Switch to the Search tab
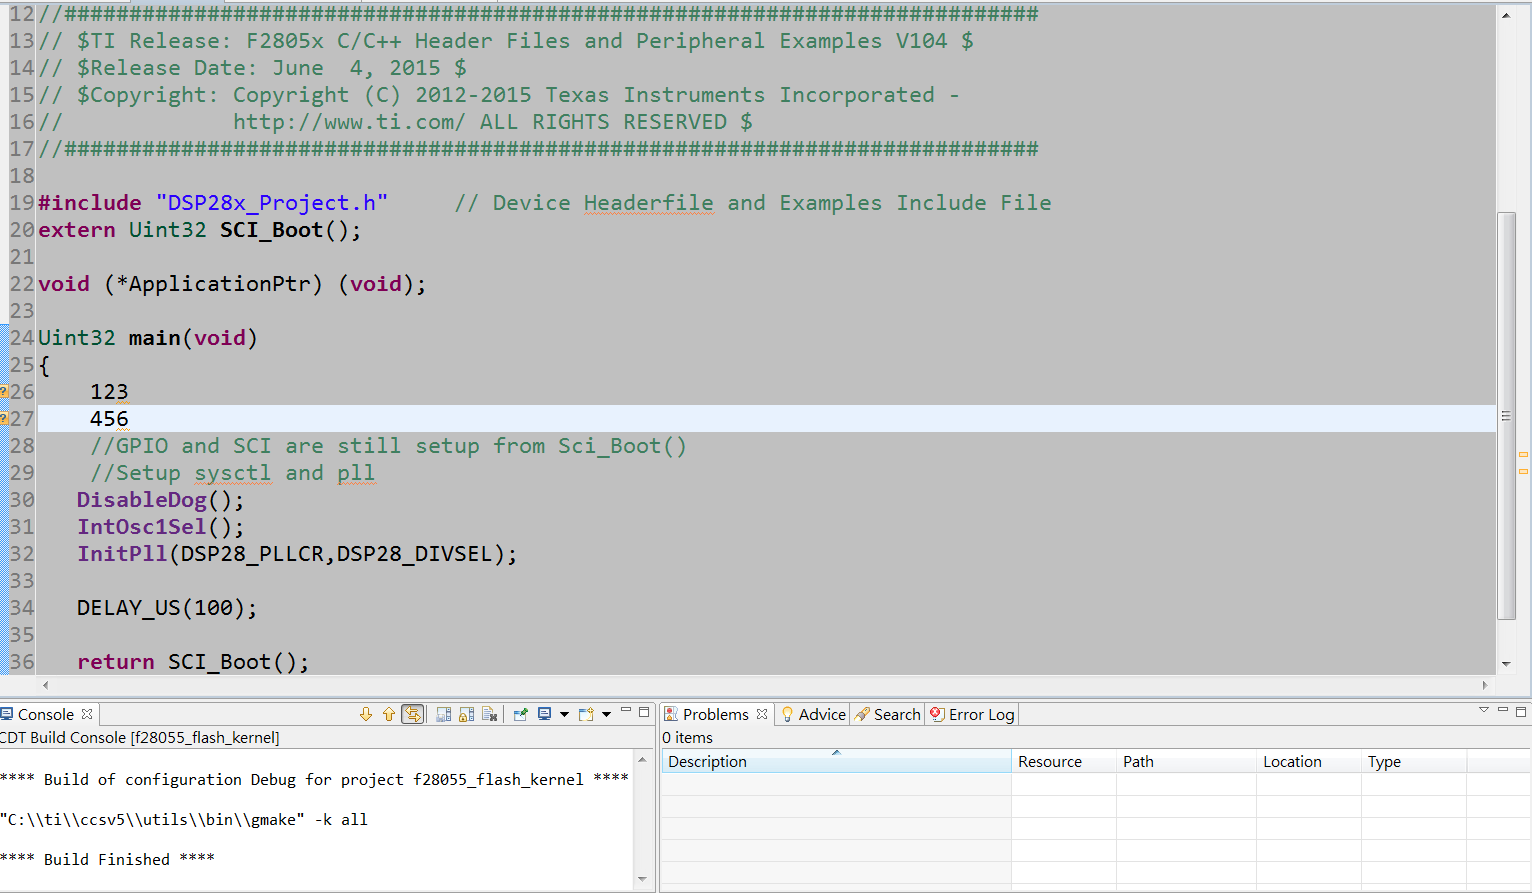Viewport: 1532px width, 893px height. pyautogui.click(x=888, y=714)
